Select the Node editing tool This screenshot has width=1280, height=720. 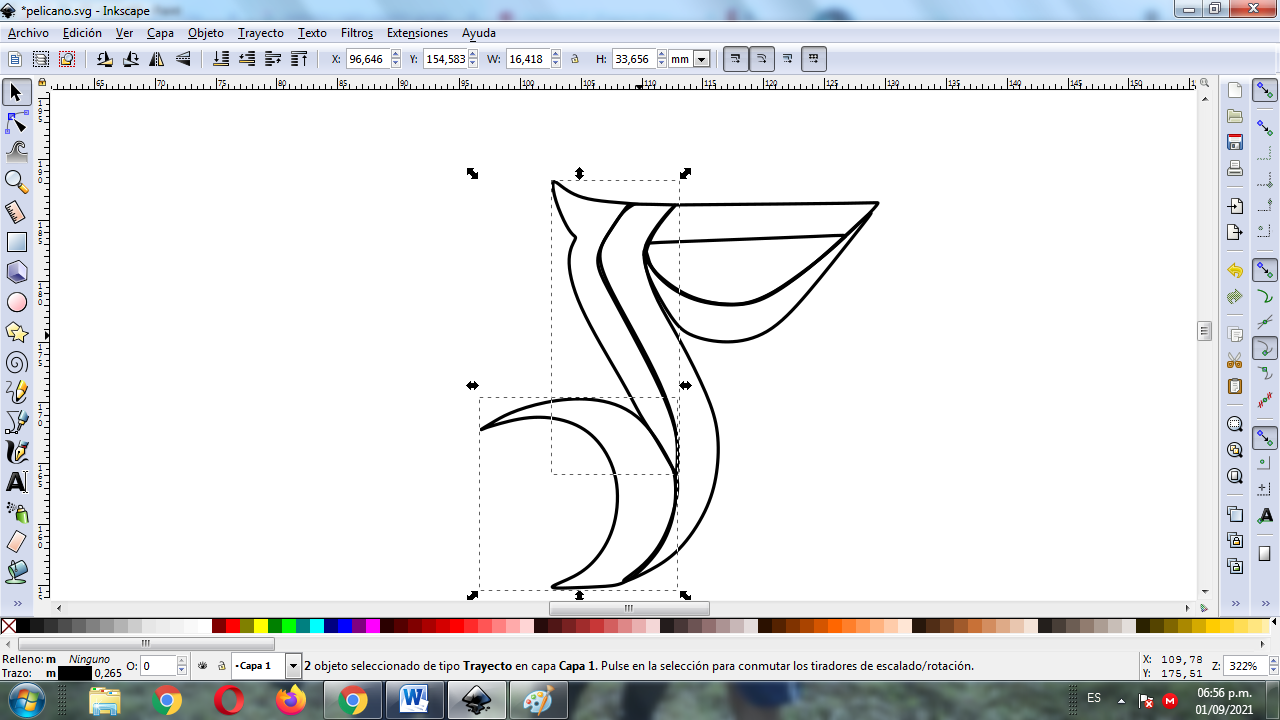tap(16, 122)
